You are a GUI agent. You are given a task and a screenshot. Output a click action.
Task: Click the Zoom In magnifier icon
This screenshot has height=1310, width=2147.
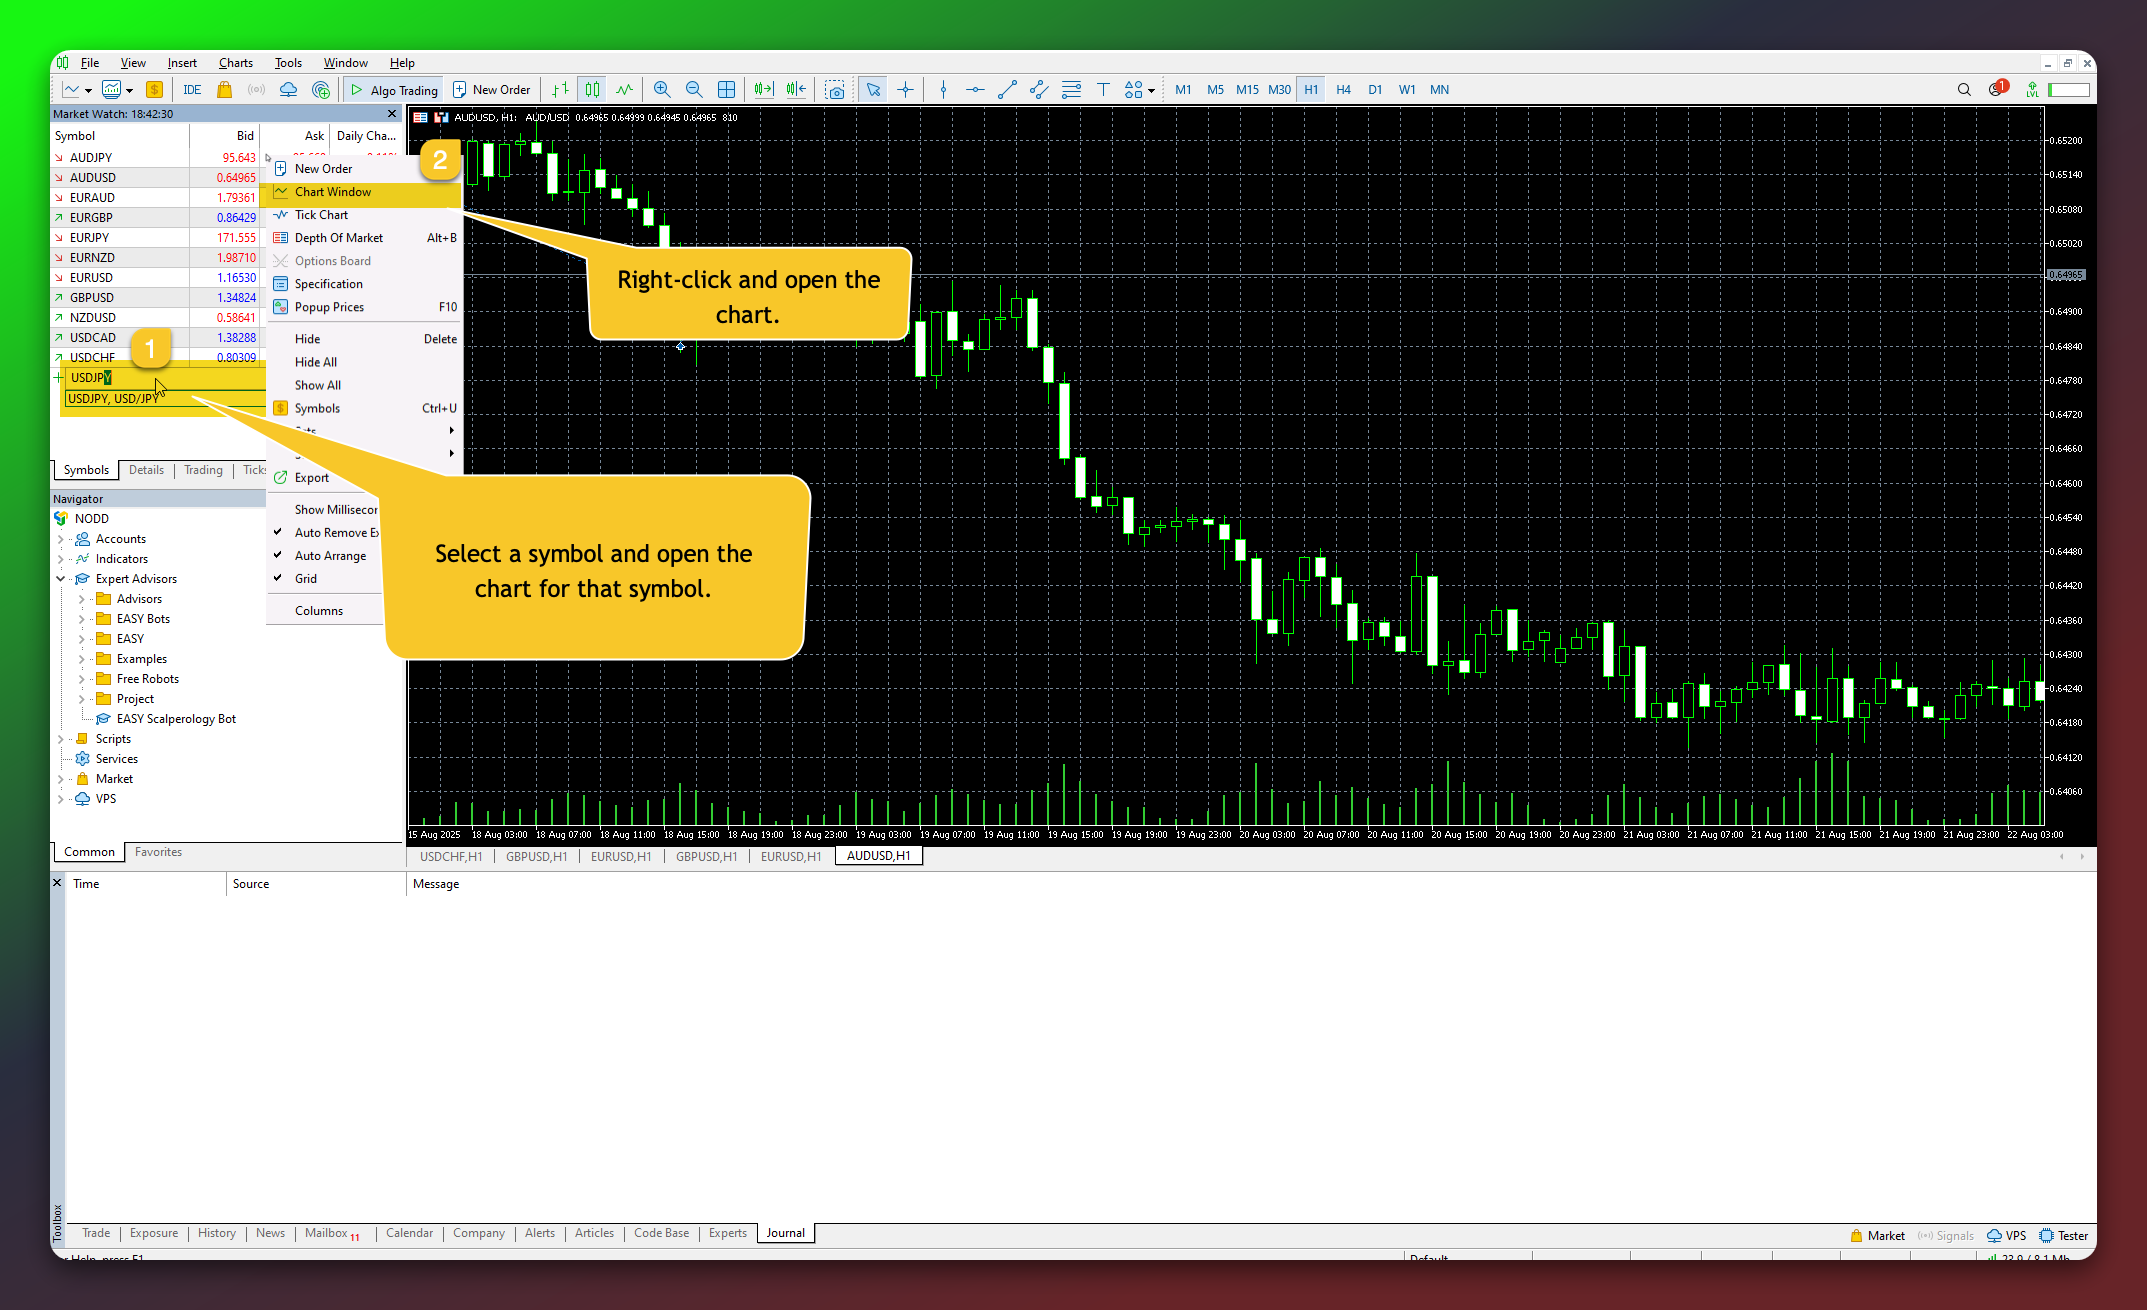pos(662,89)
